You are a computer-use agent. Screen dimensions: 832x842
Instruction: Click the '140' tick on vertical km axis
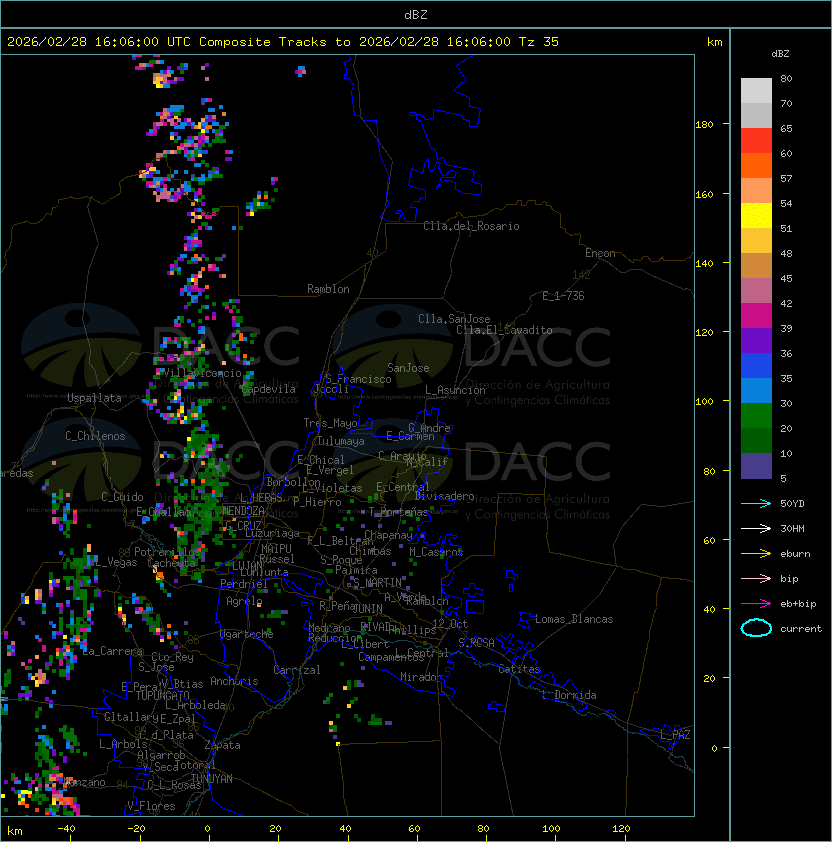pyautogui.click(x=704, y=263)
